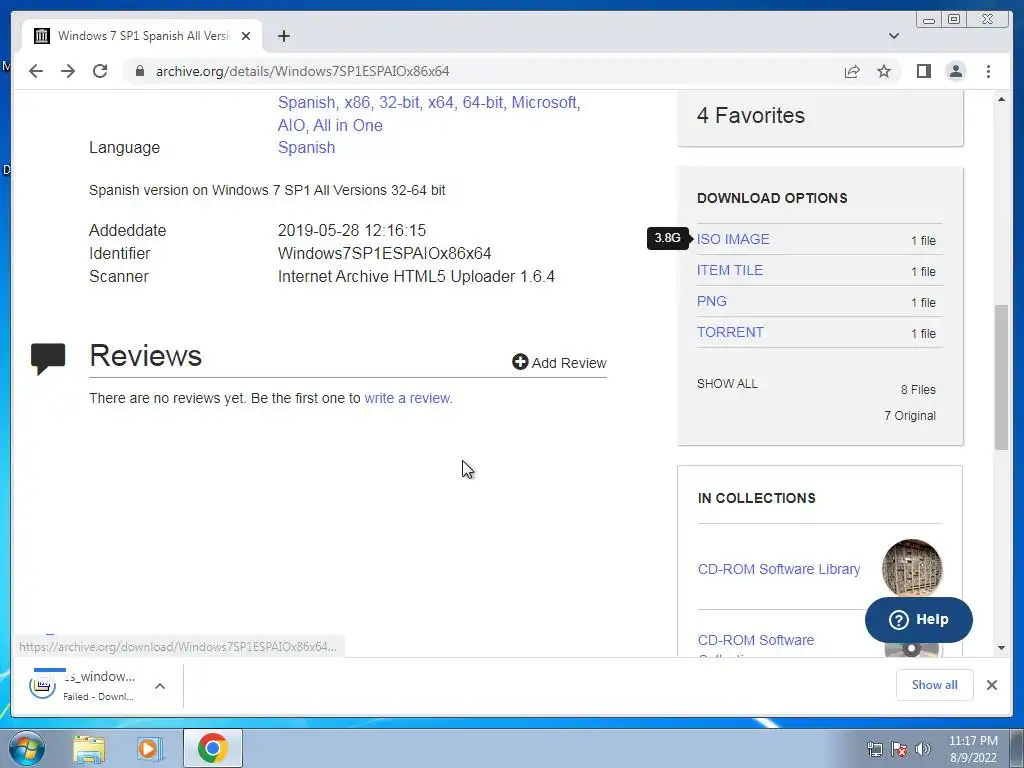Open the Help widget
This screenshot has width=1024, height=768.
918,619
